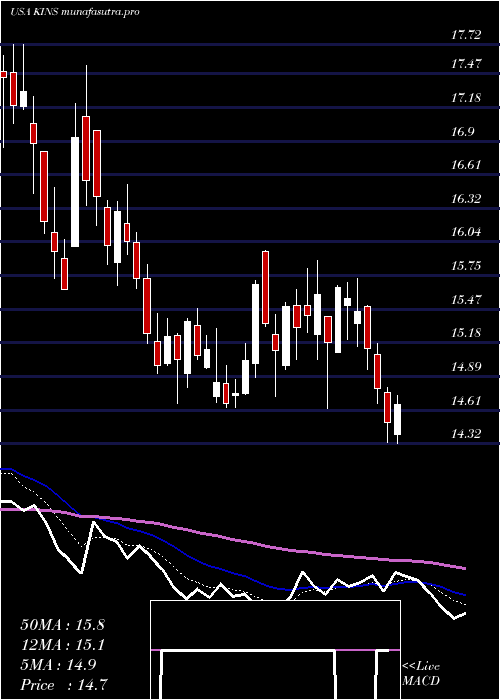
Task: Click the 14.32 price axis label
Action: pyautogui.click(x=466, y=433)
